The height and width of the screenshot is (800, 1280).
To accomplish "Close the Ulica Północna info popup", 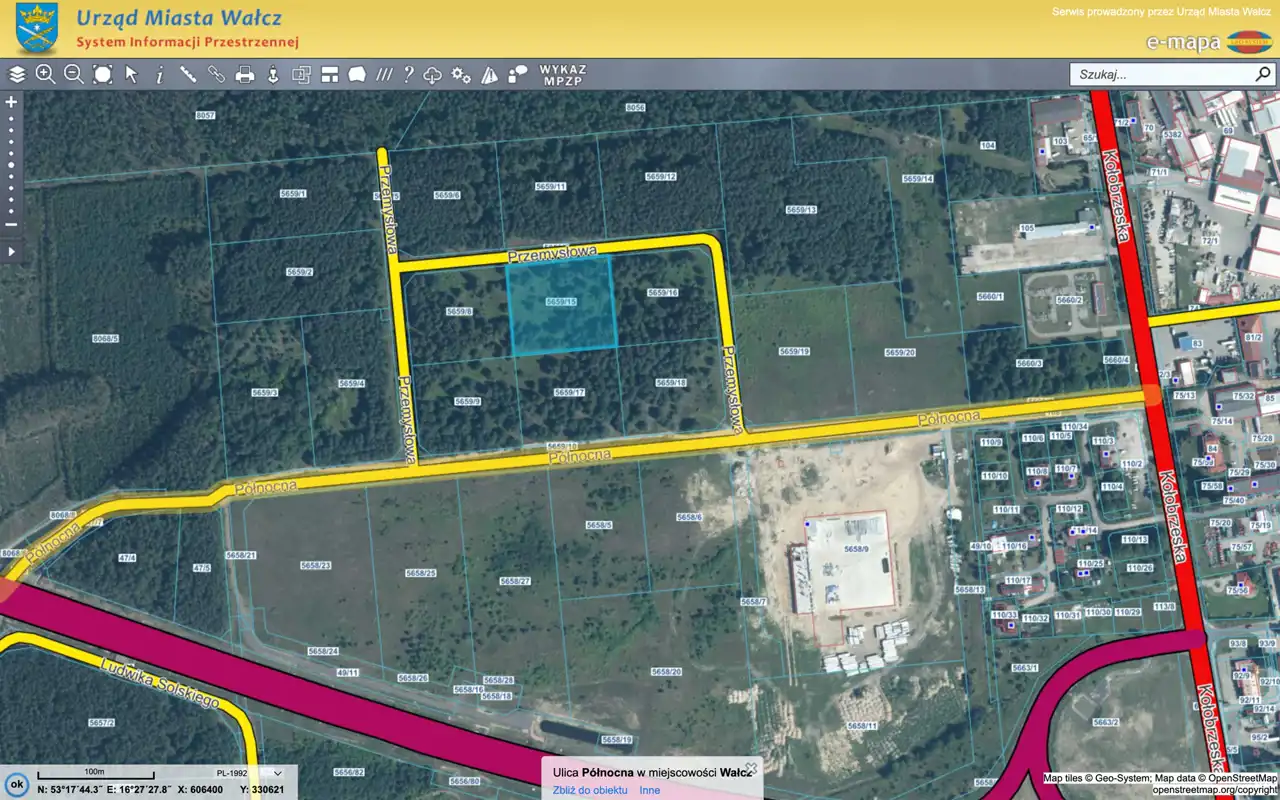I will coord(751,768).
